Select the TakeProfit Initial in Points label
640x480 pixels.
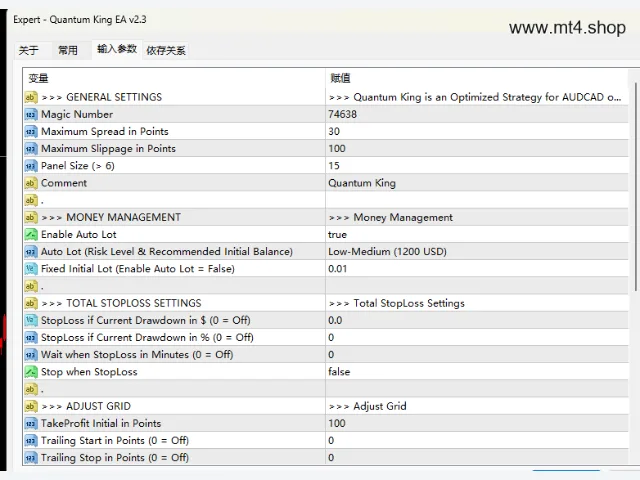101,423
